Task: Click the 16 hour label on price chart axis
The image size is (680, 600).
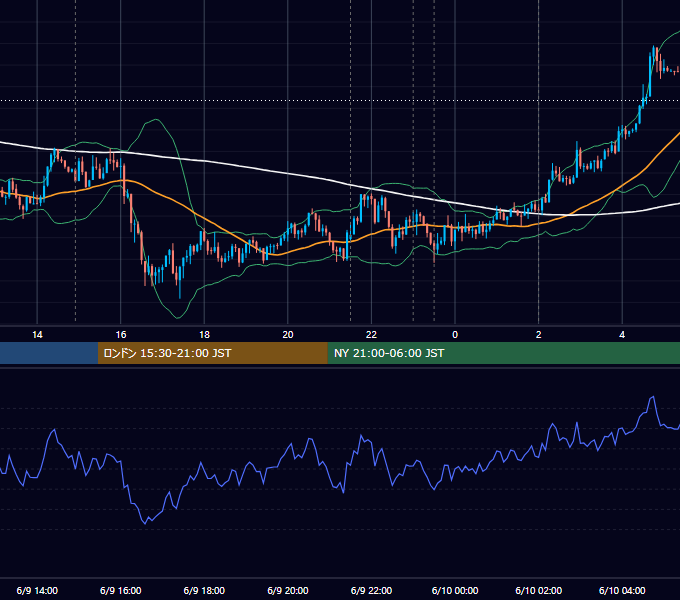Action: [121, 335]
